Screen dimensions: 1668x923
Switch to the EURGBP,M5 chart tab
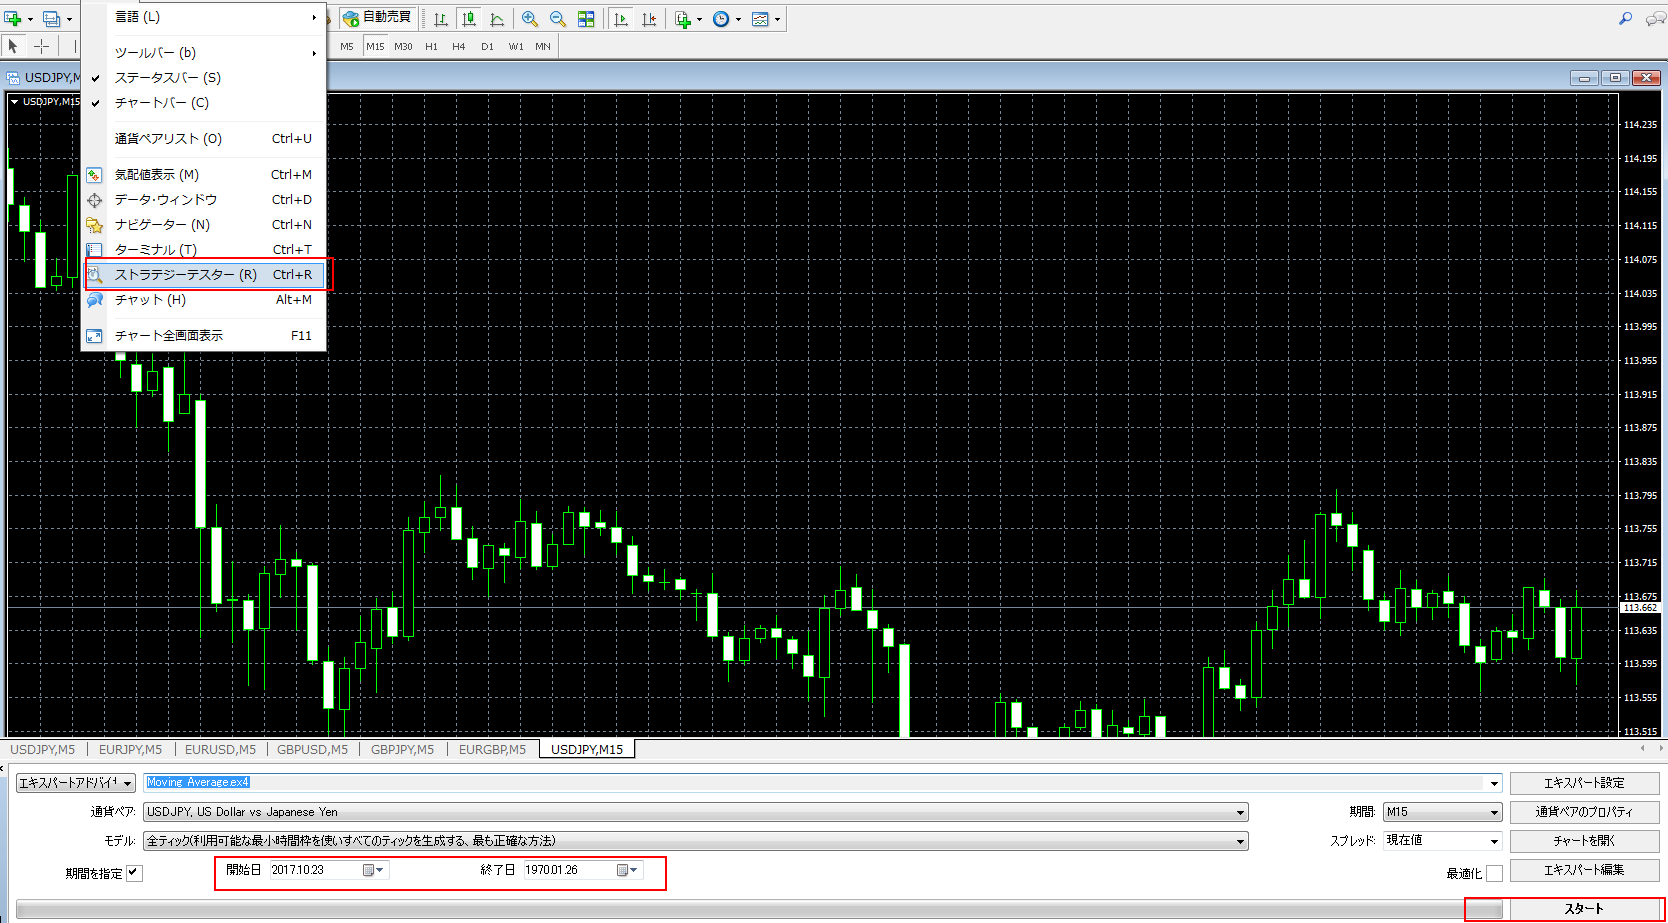click(492, 749)
